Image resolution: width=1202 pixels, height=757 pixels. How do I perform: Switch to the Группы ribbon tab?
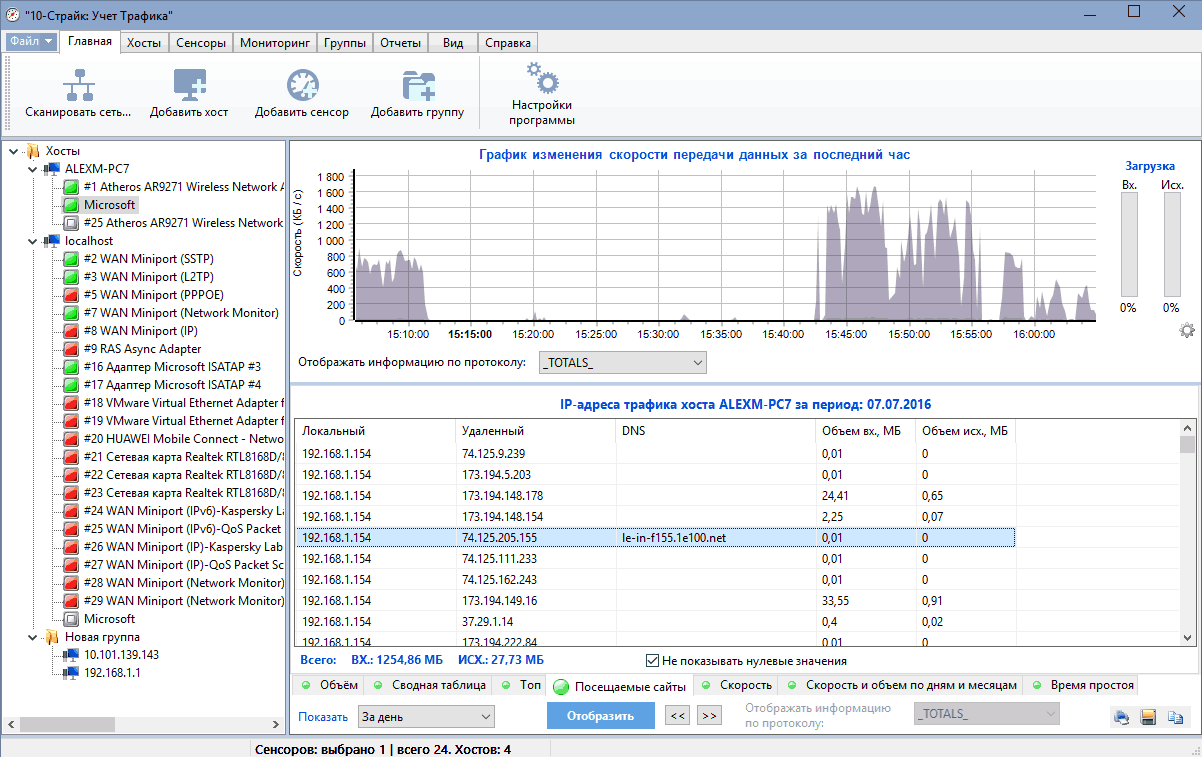pyautogui.click(x=345, y=43)
